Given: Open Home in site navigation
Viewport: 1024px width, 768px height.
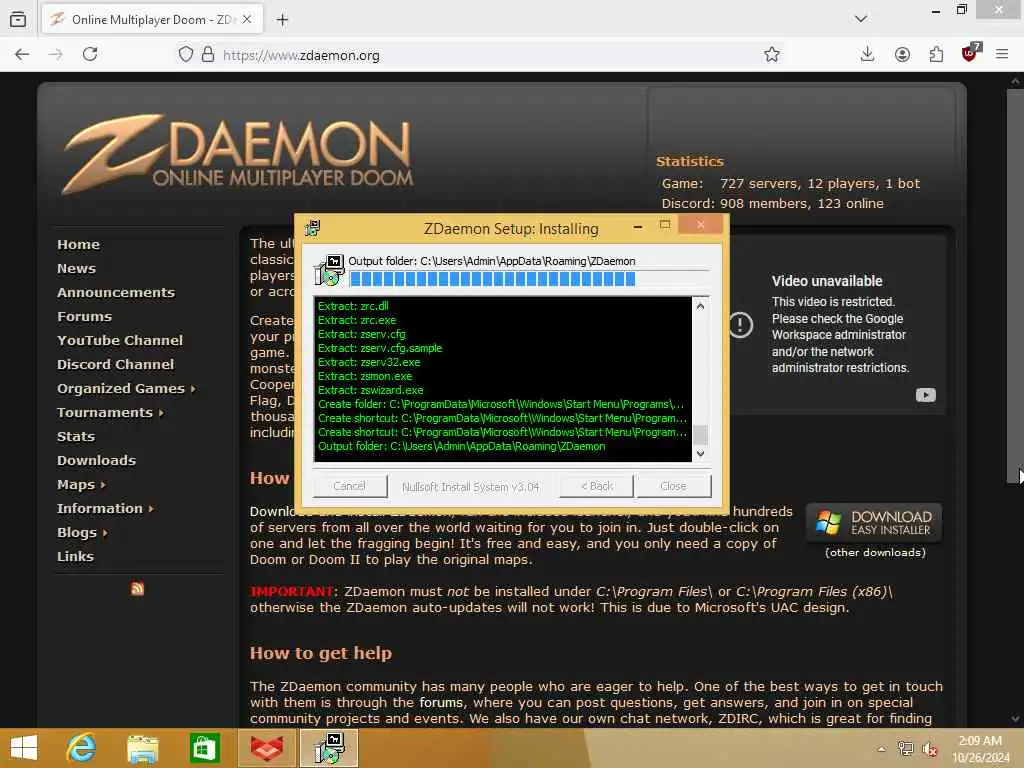Looking at the screenshot, I should tap(78, 244).
